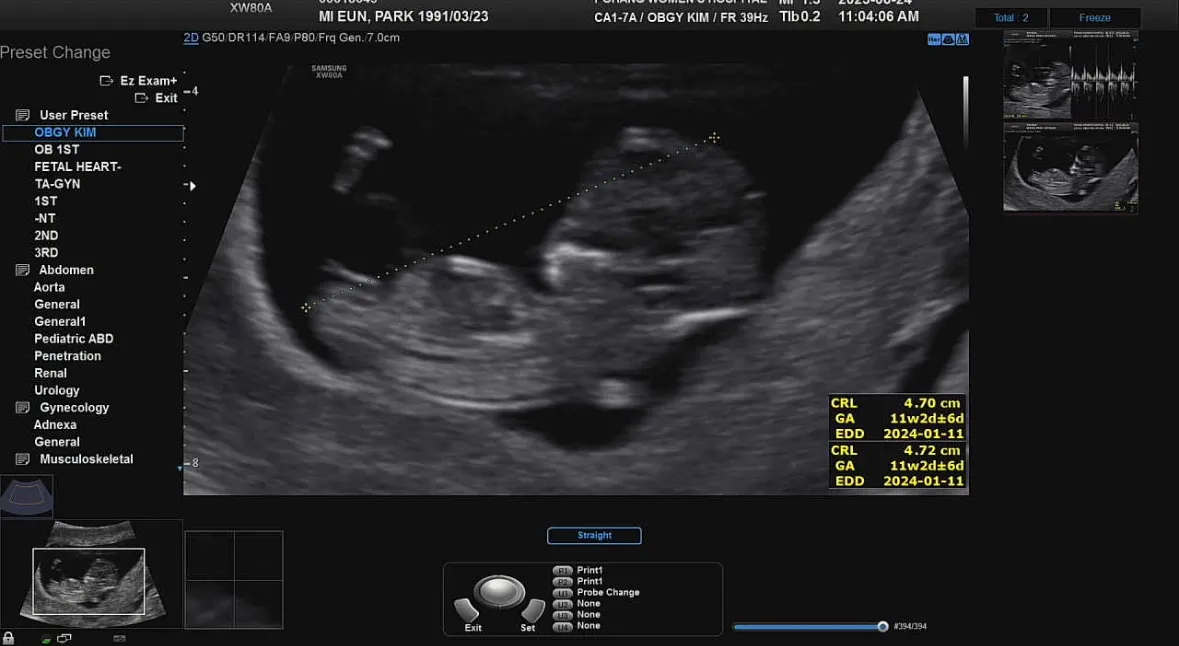Select the Adnexa preset

coord(55,425)
